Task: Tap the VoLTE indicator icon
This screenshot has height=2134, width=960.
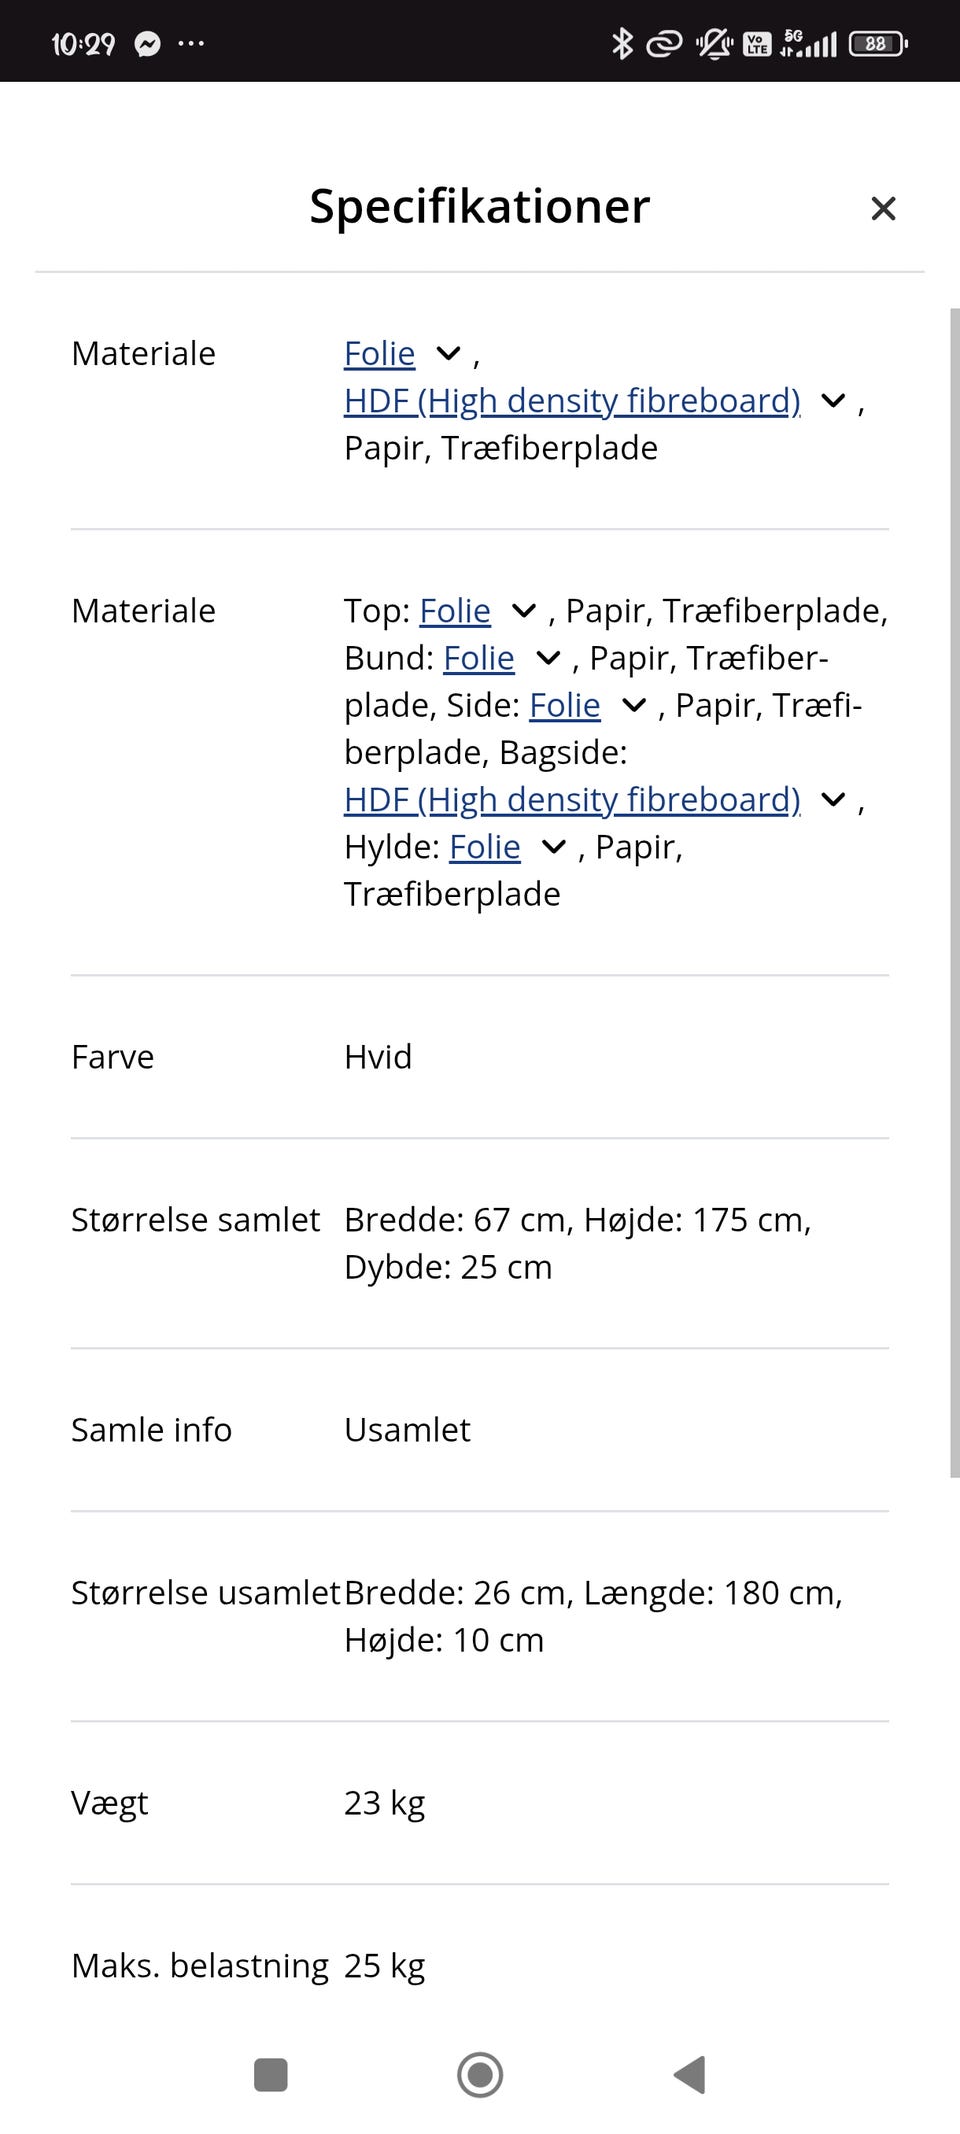Action: click(757, 42)
